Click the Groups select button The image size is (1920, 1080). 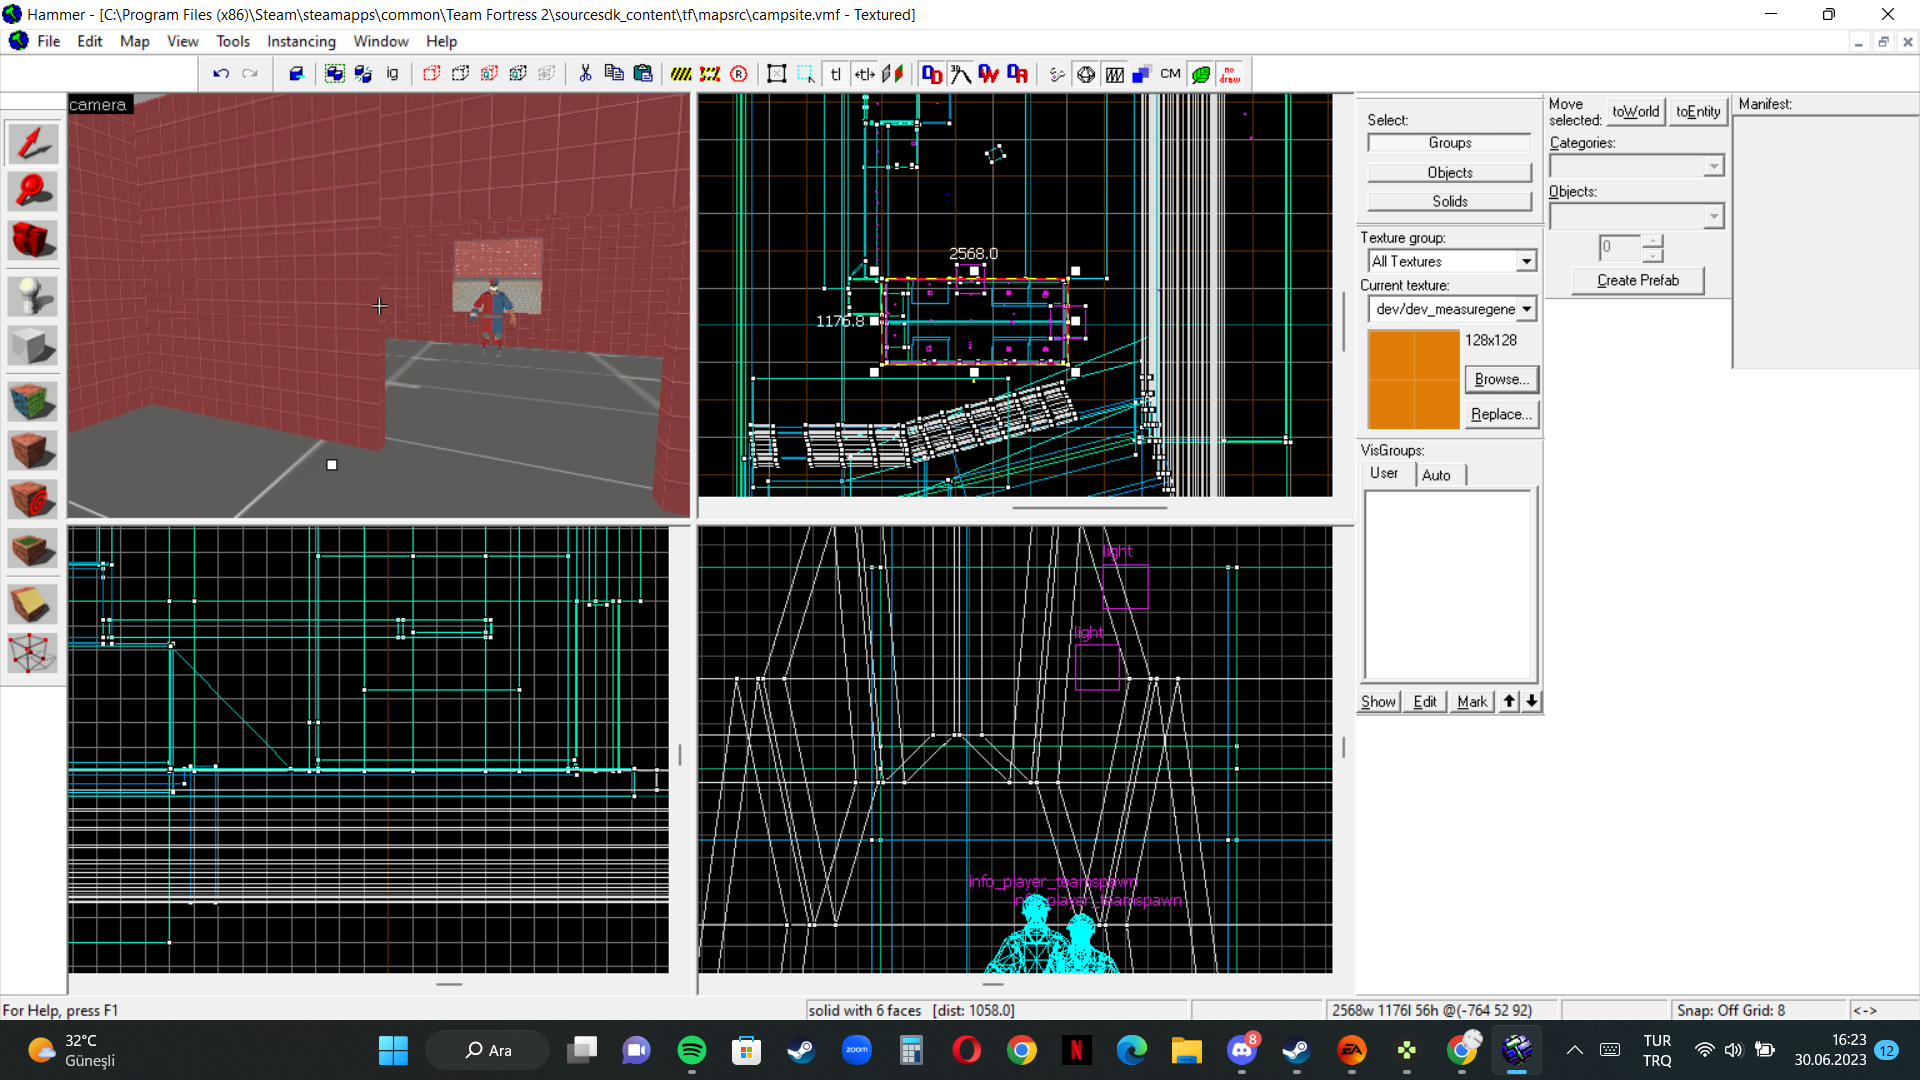[x=1449, y=143]
